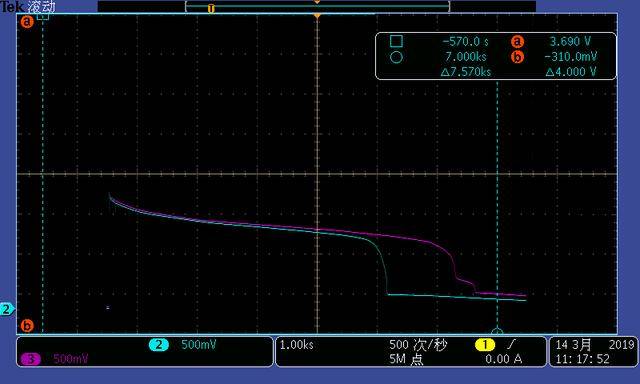Select the magenta channel 3 badge
Viewport: 640px width, 384px height.
tap(31, 359)
